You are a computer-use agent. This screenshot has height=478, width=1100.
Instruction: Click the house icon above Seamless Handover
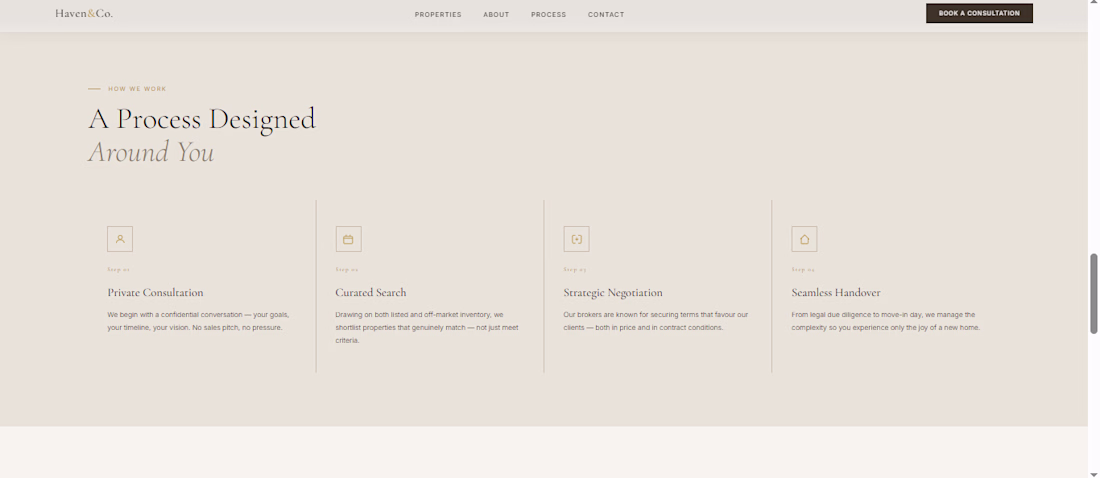(x=804, y=239)
